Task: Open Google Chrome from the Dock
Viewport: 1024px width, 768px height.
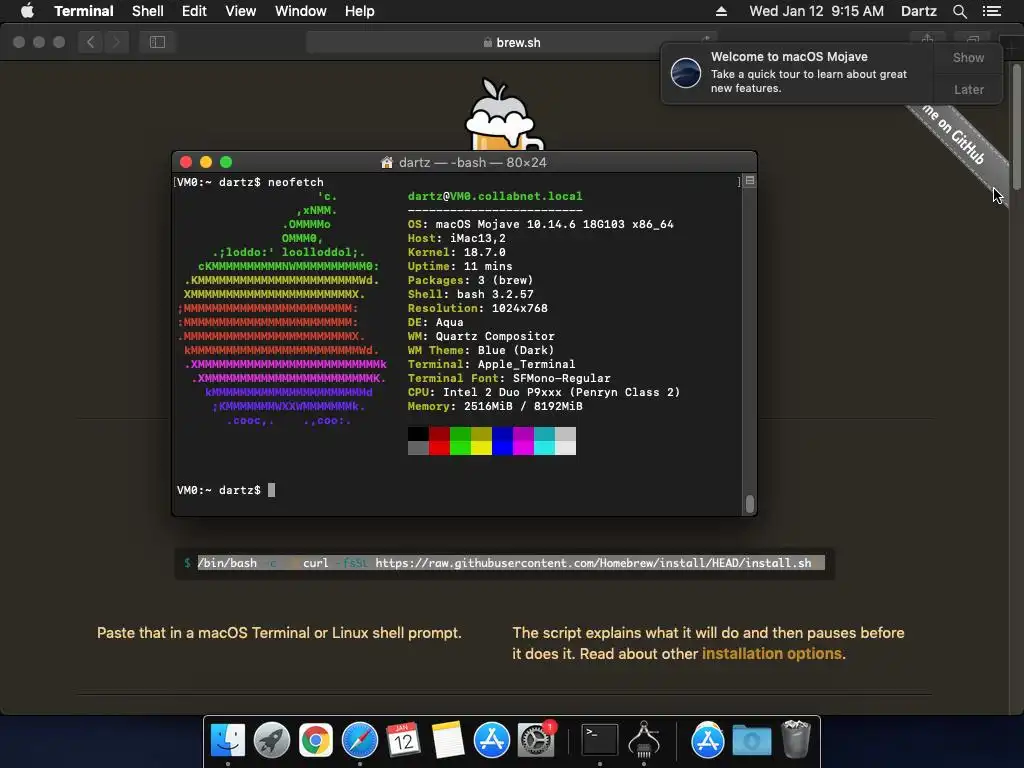Action: pyautogui.click(x=315, y=740)
